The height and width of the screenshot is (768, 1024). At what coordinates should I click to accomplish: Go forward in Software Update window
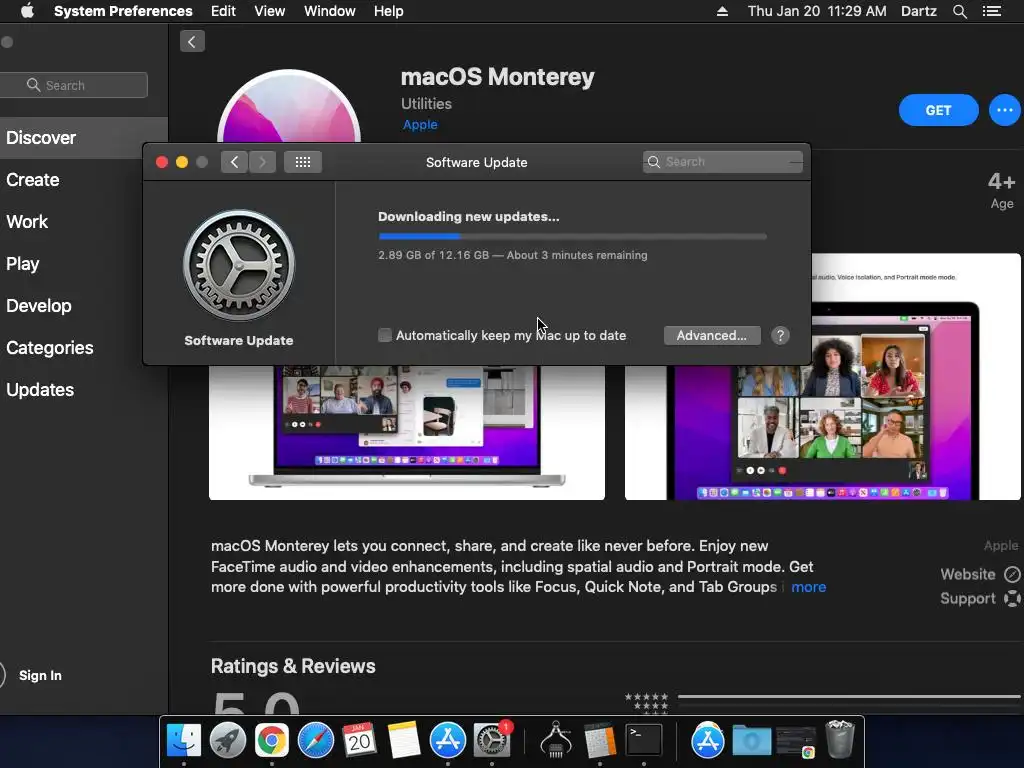click(263, 162)
